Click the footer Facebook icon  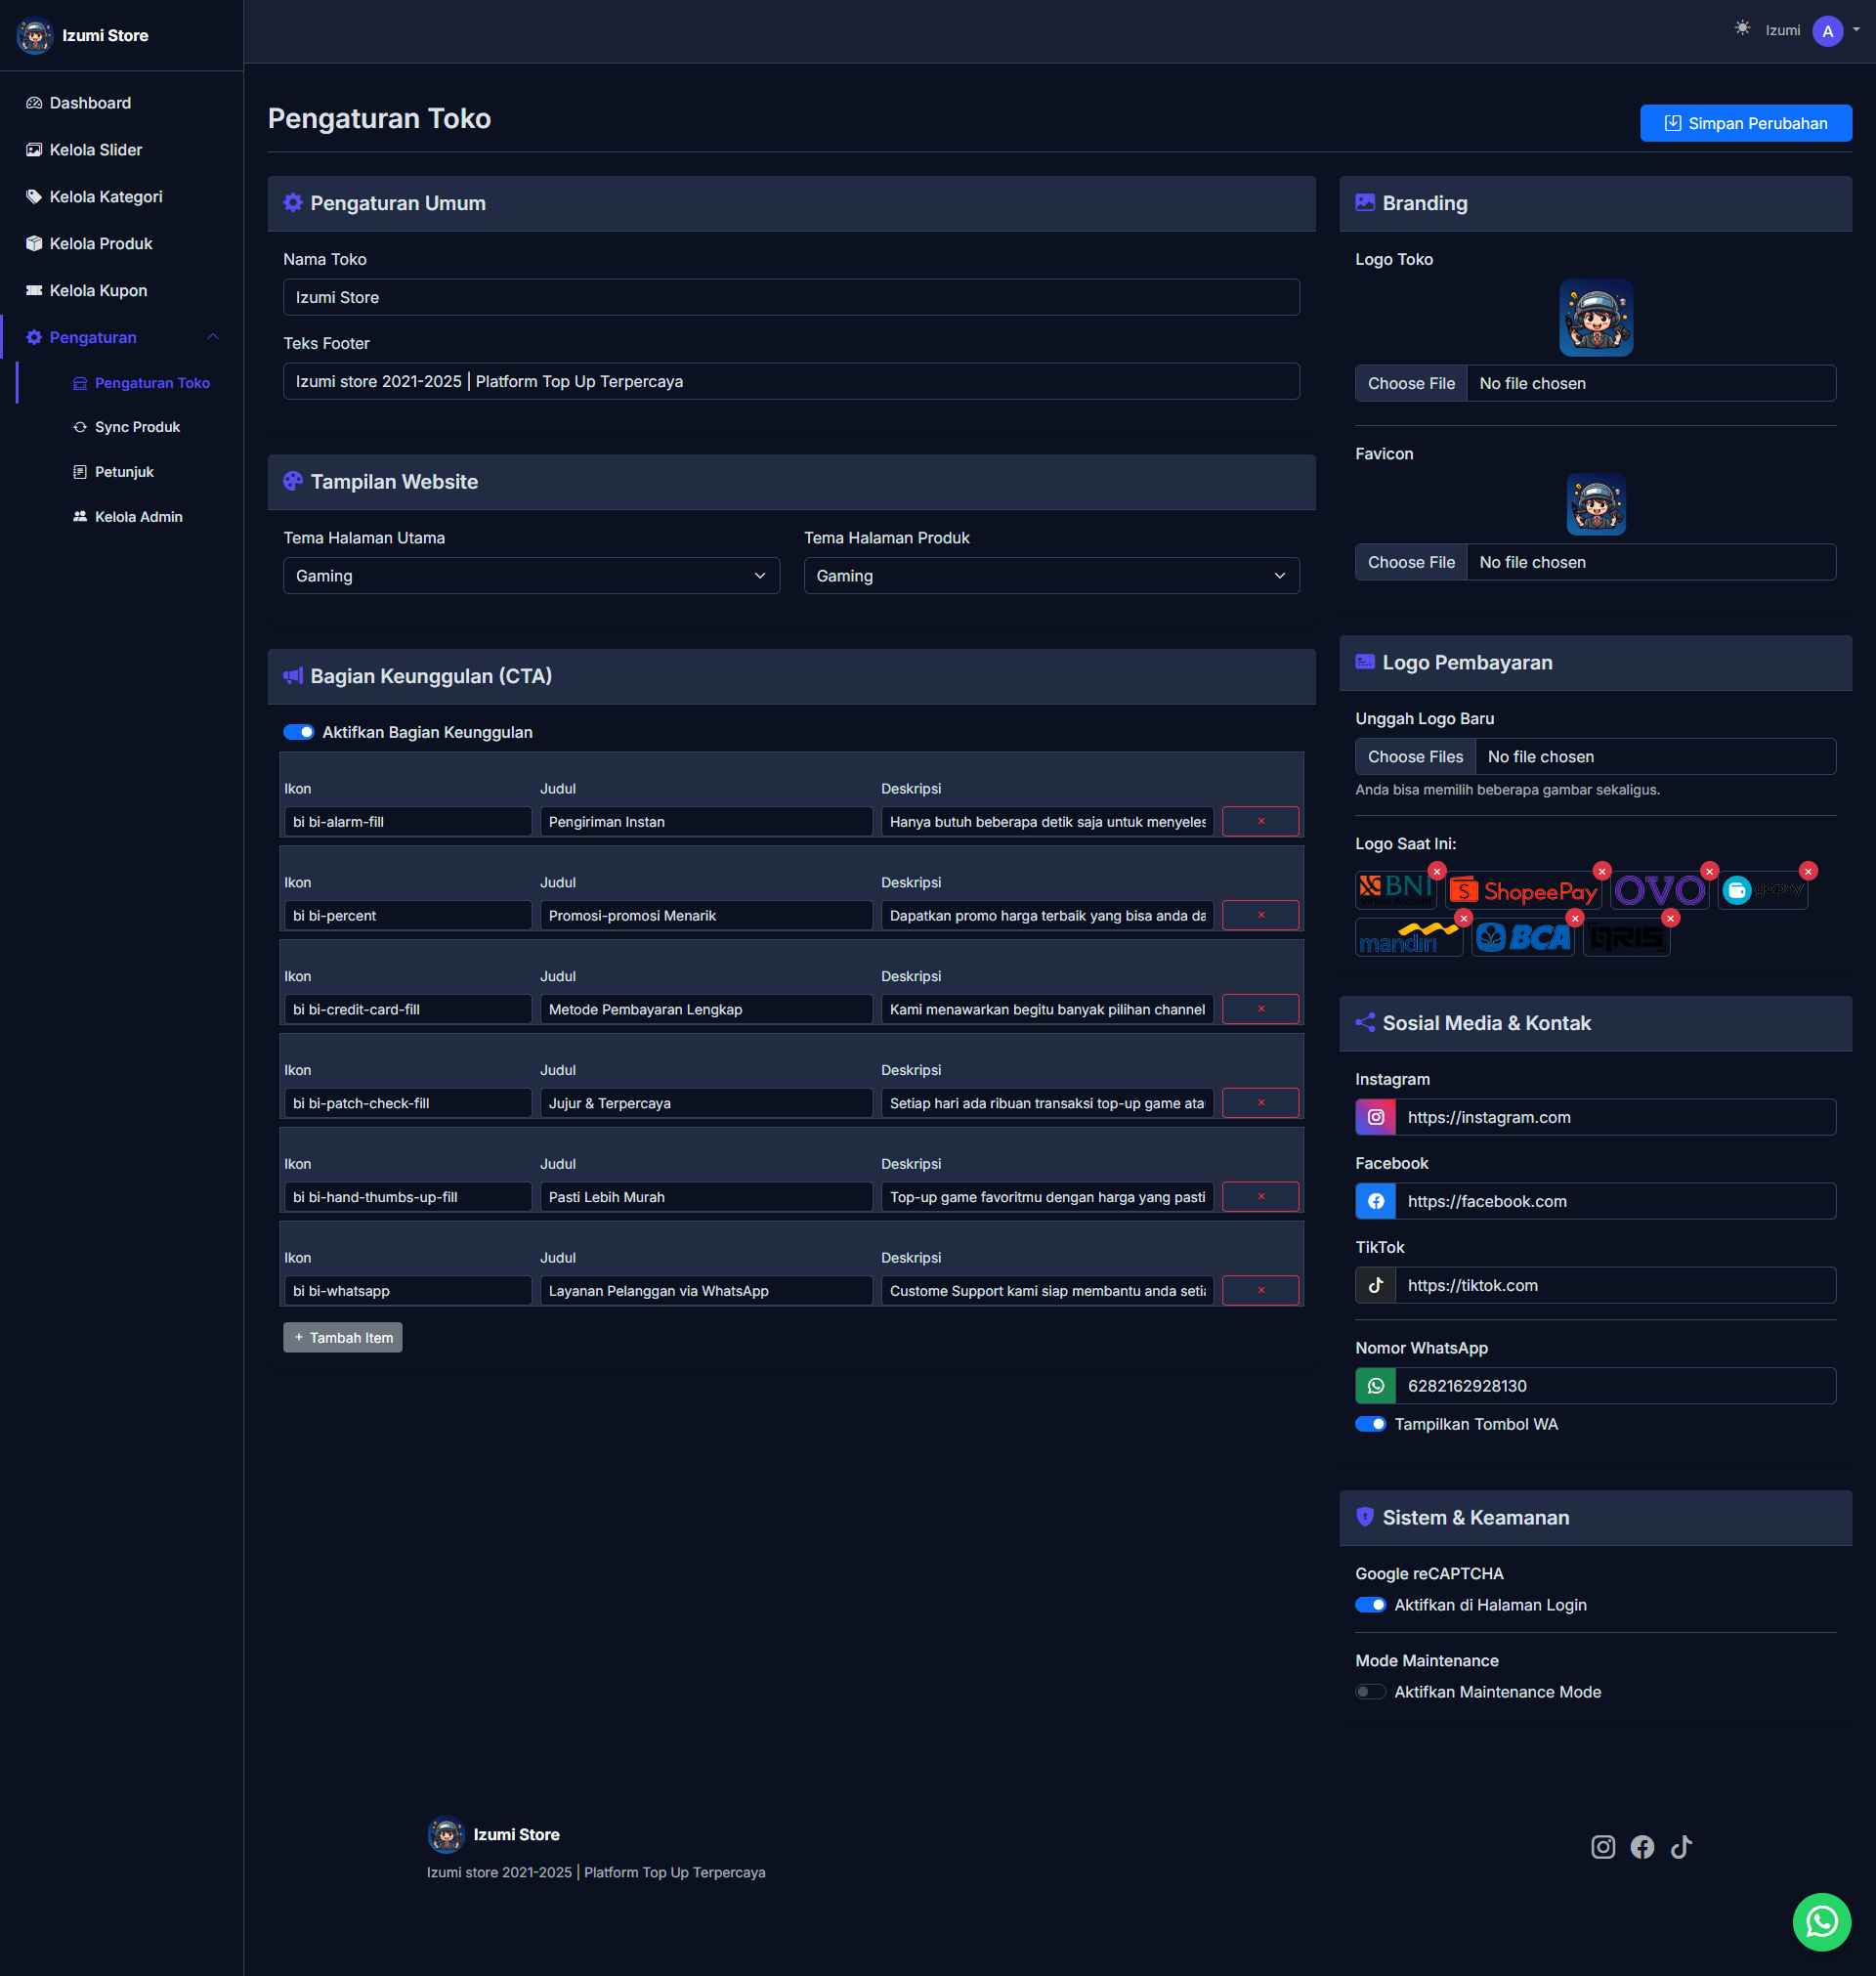point(1641,1846)
